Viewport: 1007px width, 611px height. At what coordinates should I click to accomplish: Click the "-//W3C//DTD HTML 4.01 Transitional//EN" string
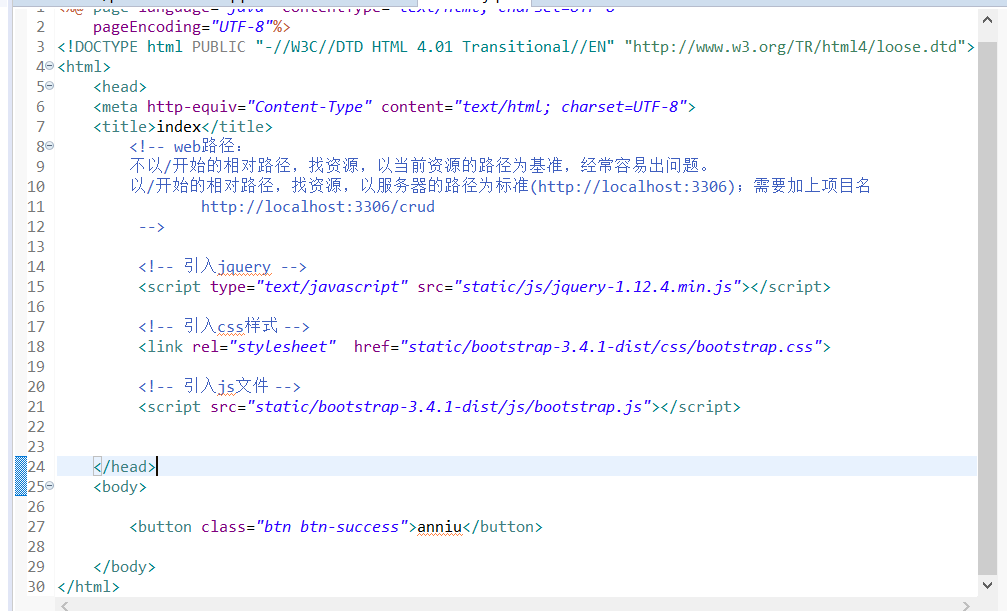coord(435,47)
